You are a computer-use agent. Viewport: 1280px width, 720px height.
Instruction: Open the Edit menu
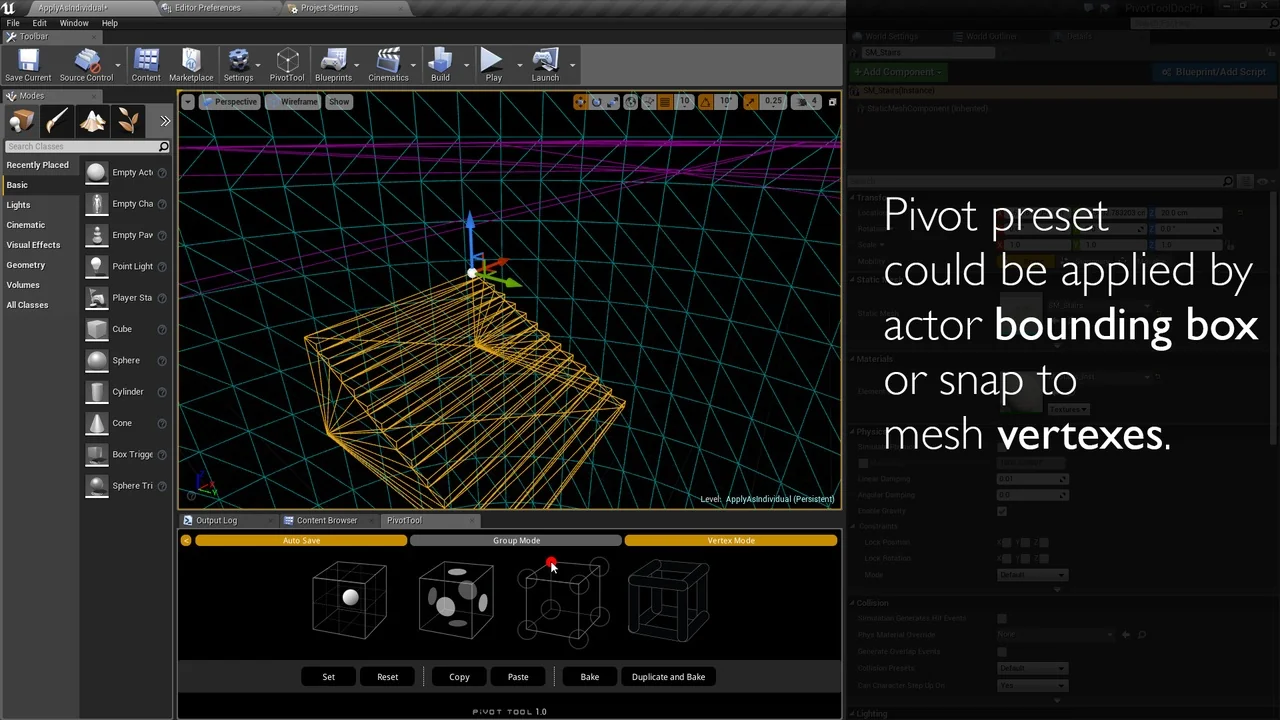pos(38,22)
